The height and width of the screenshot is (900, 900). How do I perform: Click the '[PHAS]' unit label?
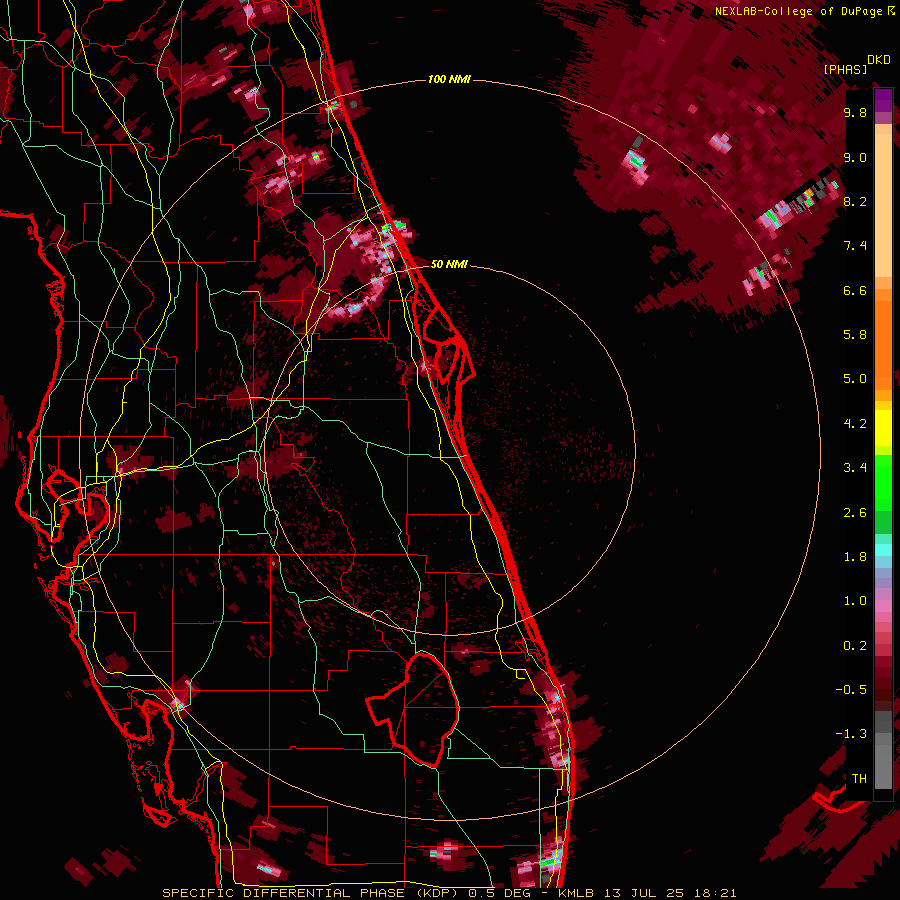pos(845,69)
